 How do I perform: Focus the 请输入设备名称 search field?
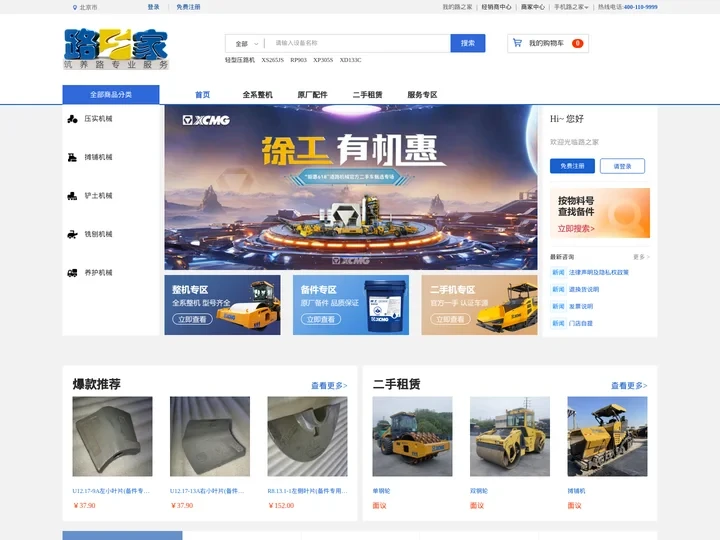click(358, 43)
